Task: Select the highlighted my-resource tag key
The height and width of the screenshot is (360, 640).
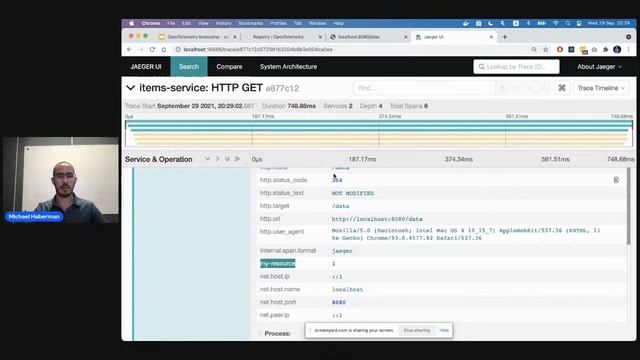Action: click(278, 264)
